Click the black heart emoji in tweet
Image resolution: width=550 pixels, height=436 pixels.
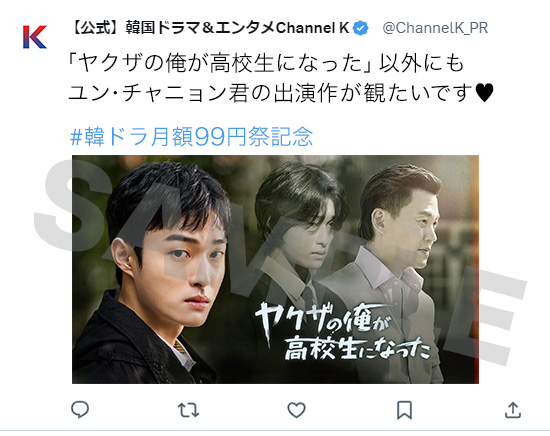tap(484, 93)
